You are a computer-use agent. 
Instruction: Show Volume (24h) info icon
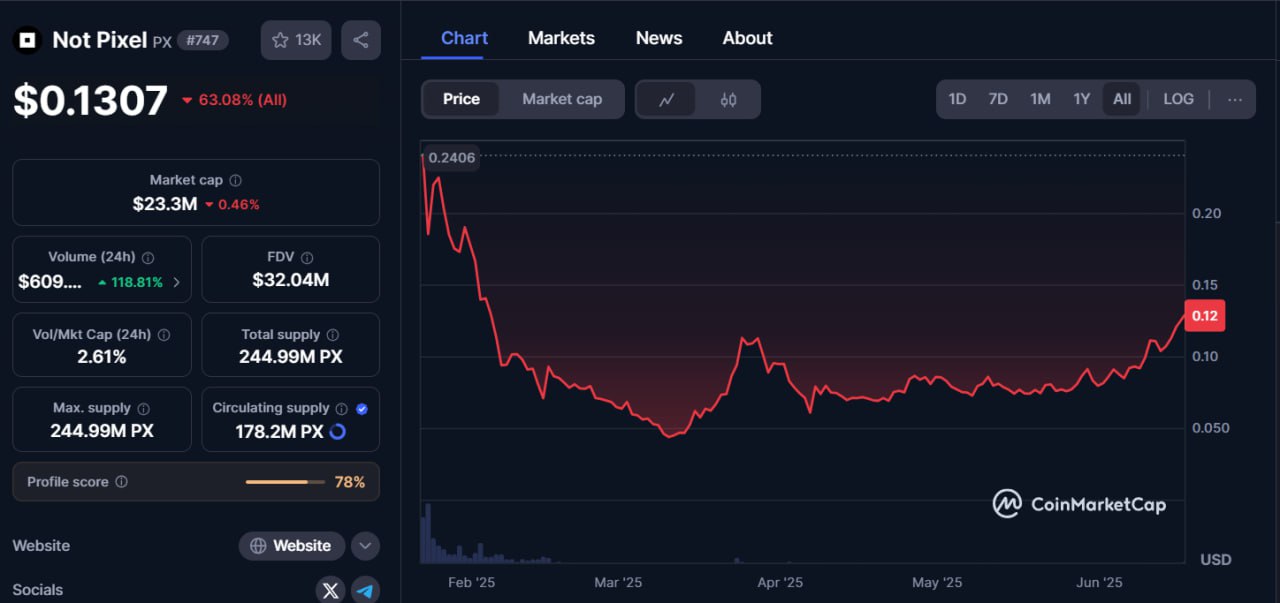point(148,258)
